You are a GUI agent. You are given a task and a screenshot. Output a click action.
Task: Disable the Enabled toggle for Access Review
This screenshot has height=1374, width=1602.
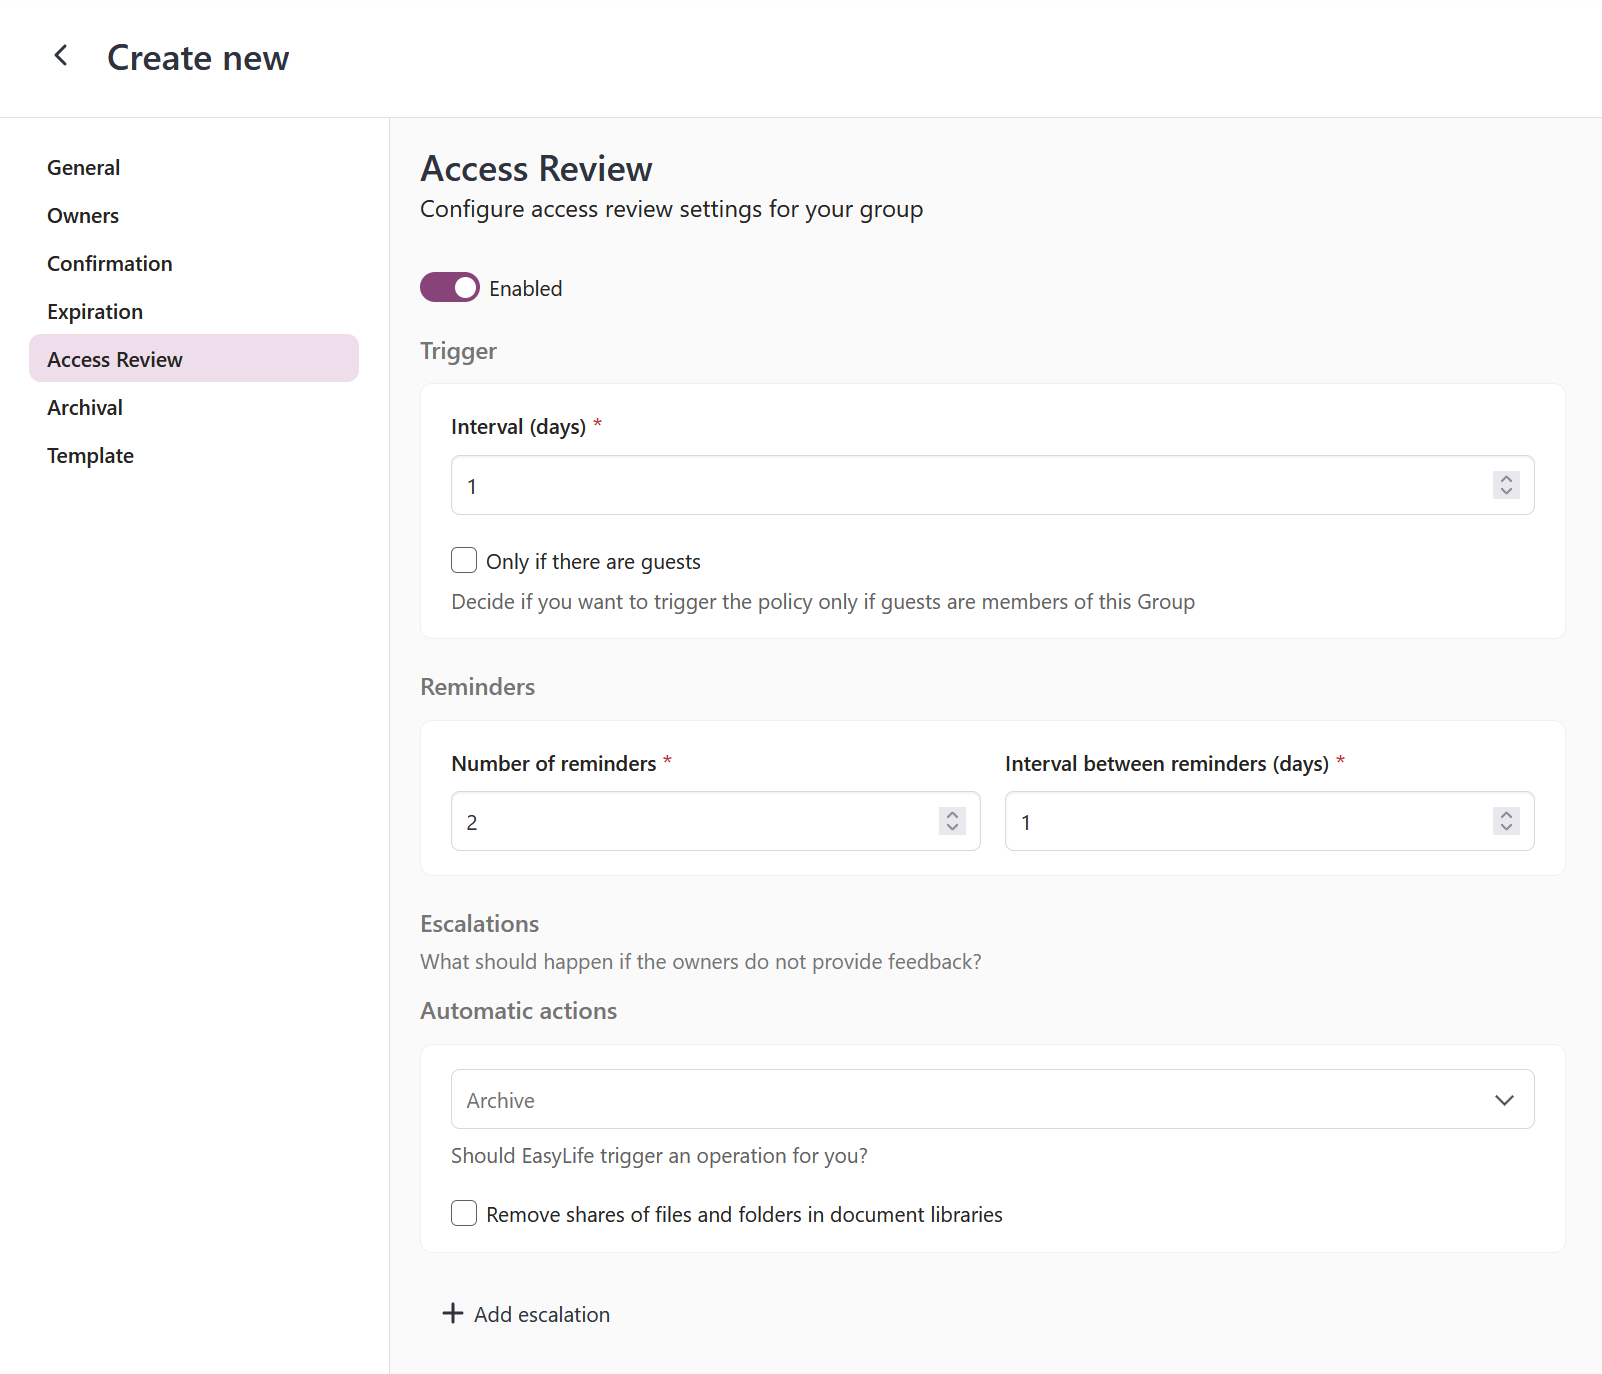click(x=449, y=287)
